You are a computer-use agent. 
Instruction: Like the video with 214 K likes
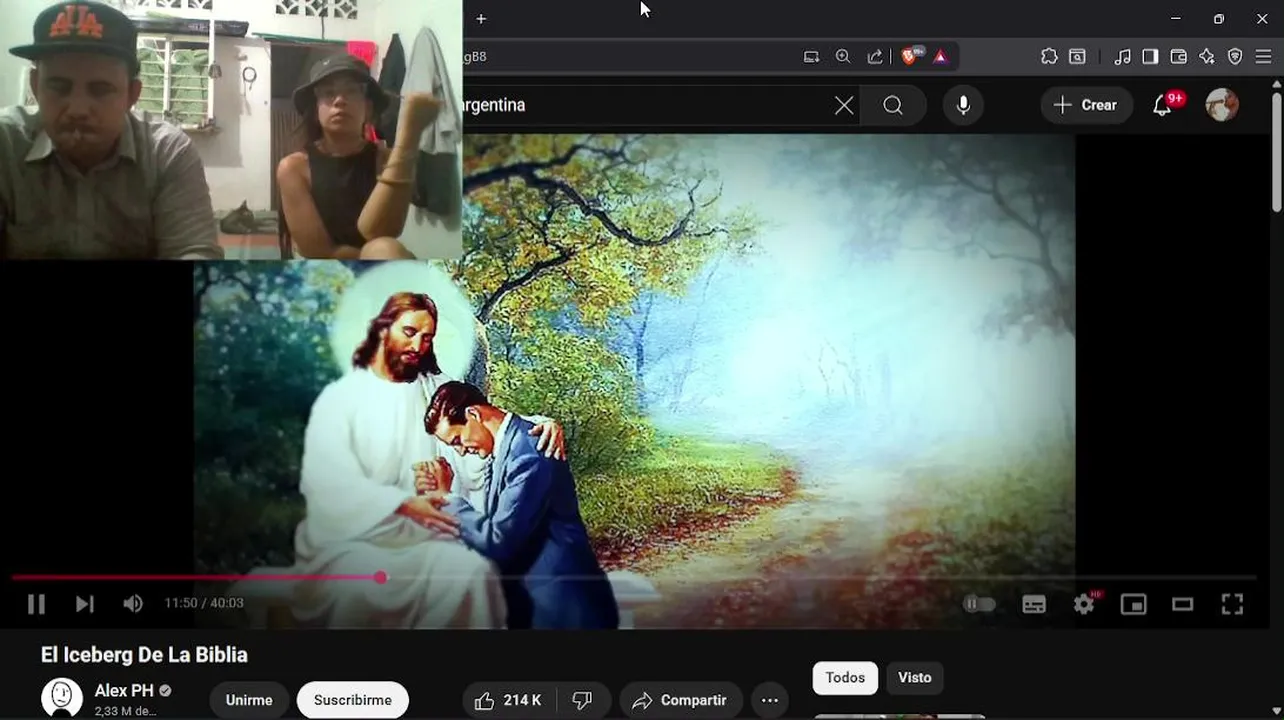coord(508,700)
